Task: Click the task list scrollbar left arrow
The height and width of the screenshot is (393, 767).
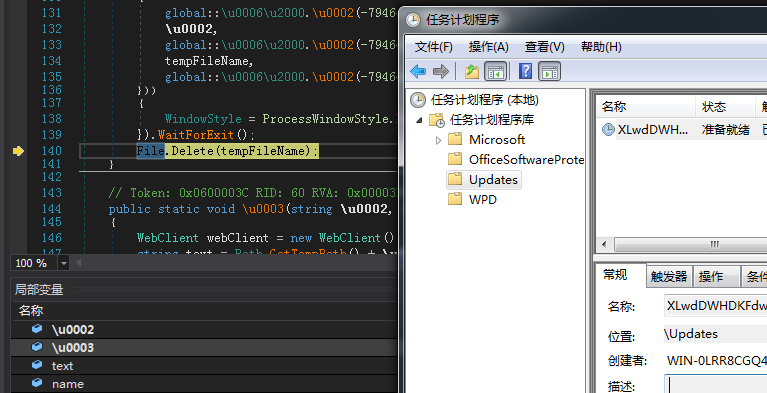Action: 605,243
